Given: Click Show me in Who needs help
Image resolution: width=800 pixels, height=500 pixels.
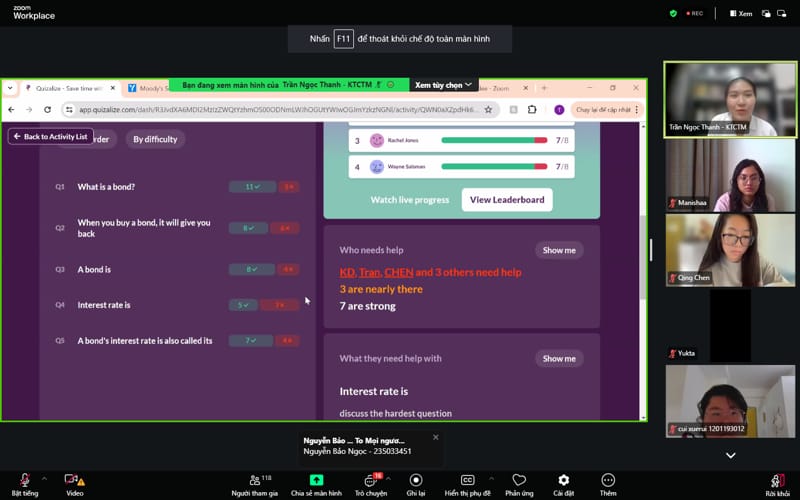Looking at the screenshot, I should pyautogui.click(x=559, y=250).
